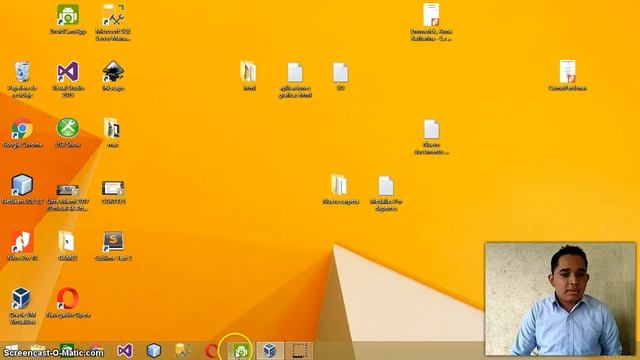Launch the Inkscape desktop shortcut
Screen dimensions: 640x360
point(113,76)
